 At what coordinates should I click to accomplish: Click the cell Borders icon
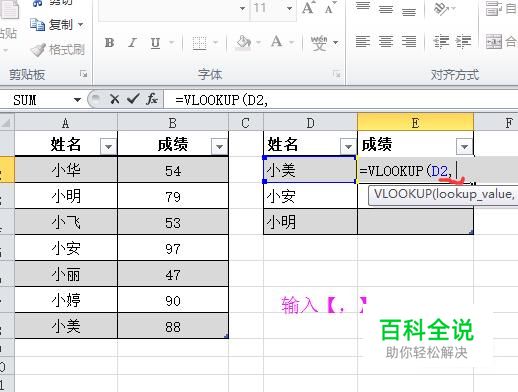pos(199,43)
